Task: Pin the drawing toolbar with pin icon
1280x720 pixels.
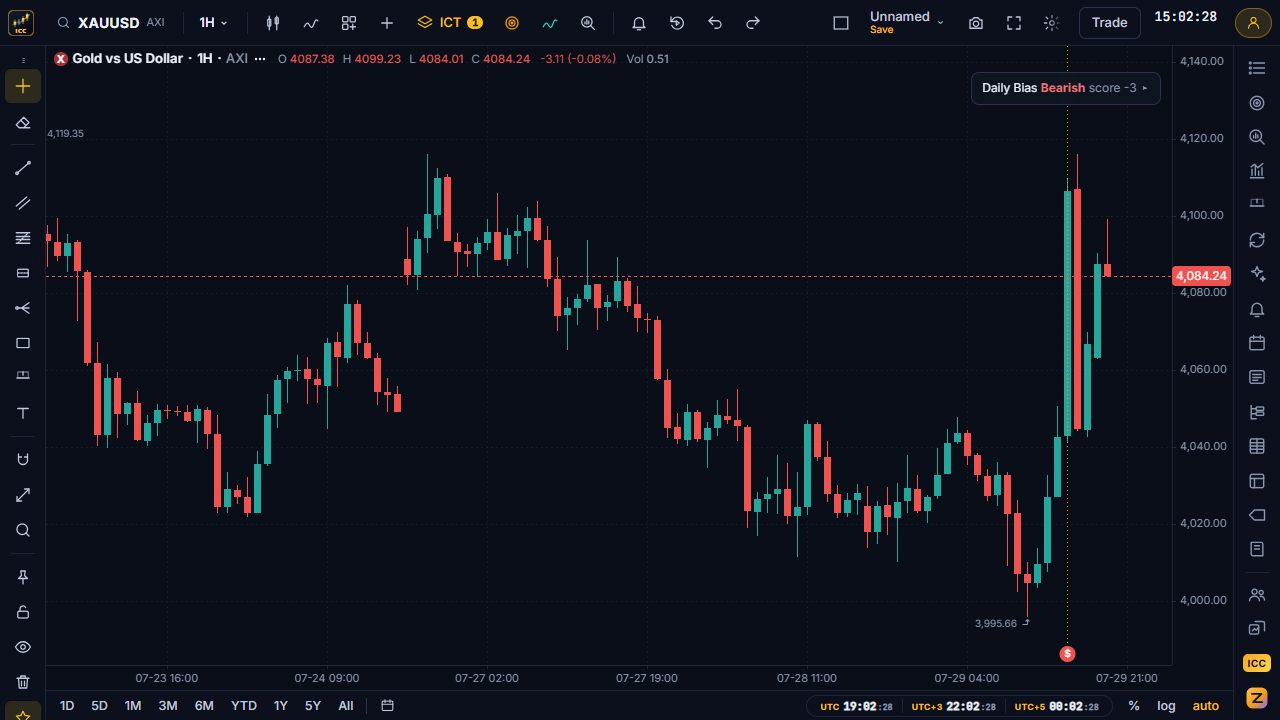Action: tap(23, 577)
